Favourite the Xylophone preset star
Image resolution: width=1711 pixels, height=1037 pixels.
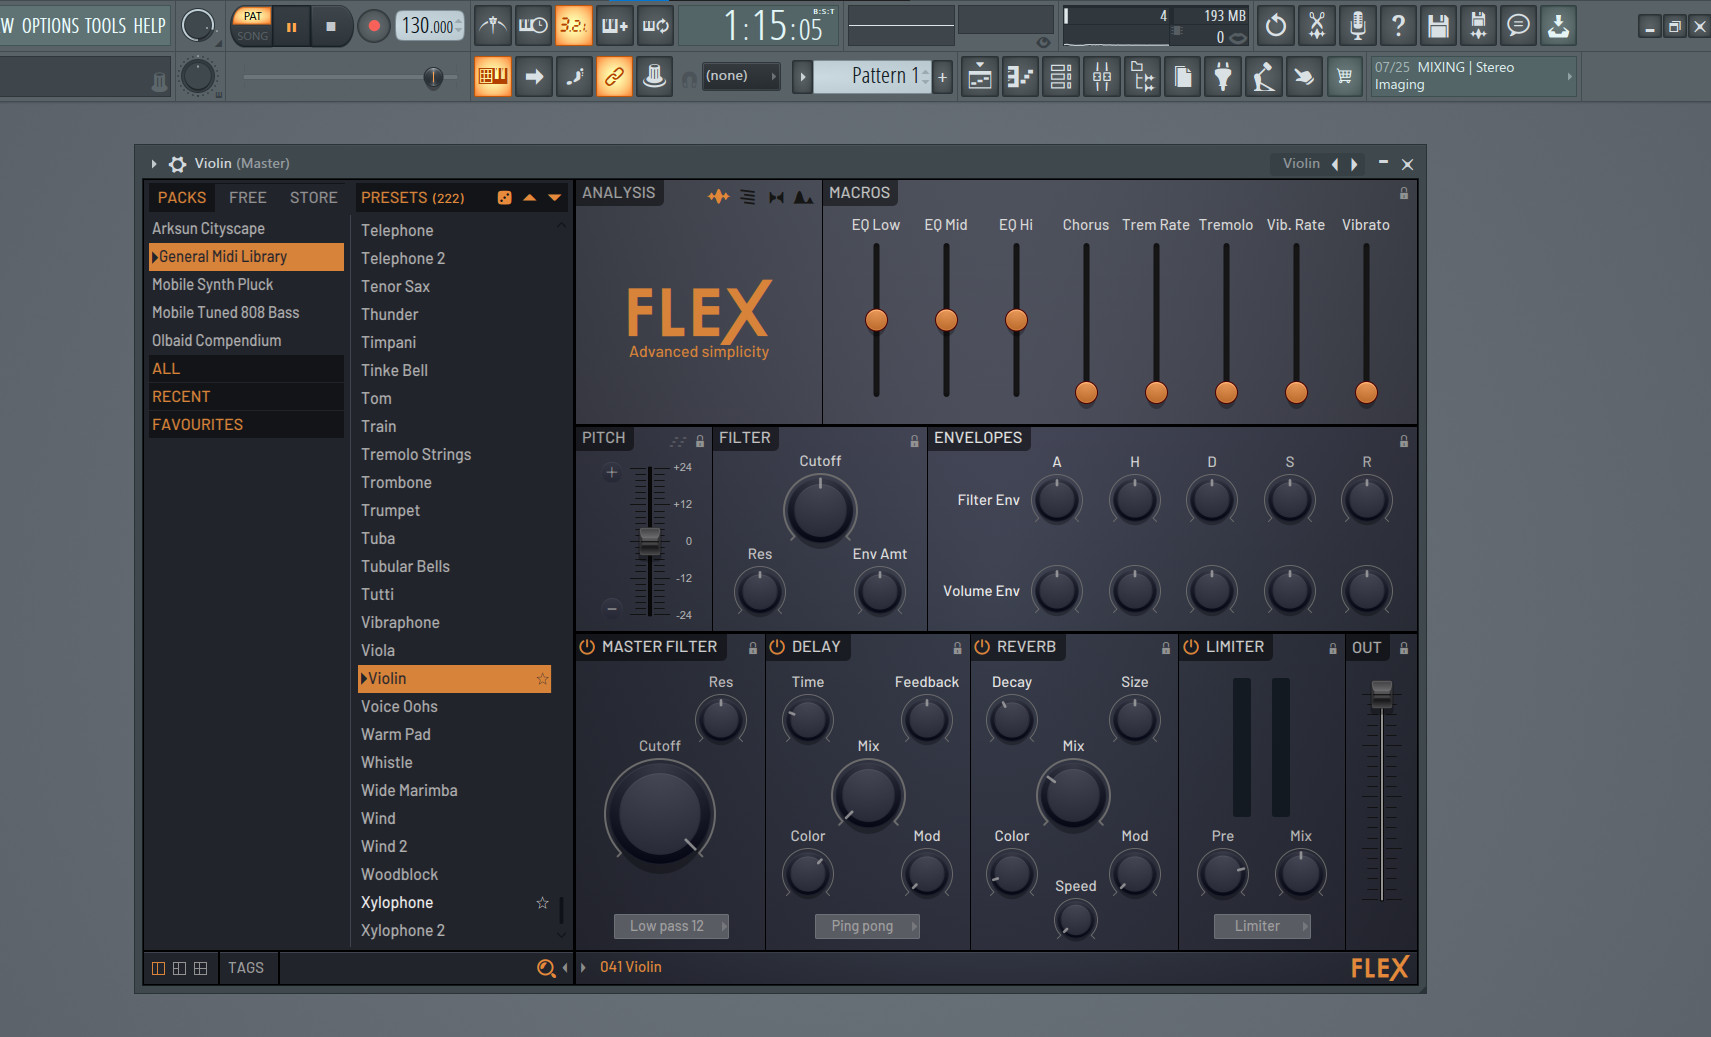point(542,903)
